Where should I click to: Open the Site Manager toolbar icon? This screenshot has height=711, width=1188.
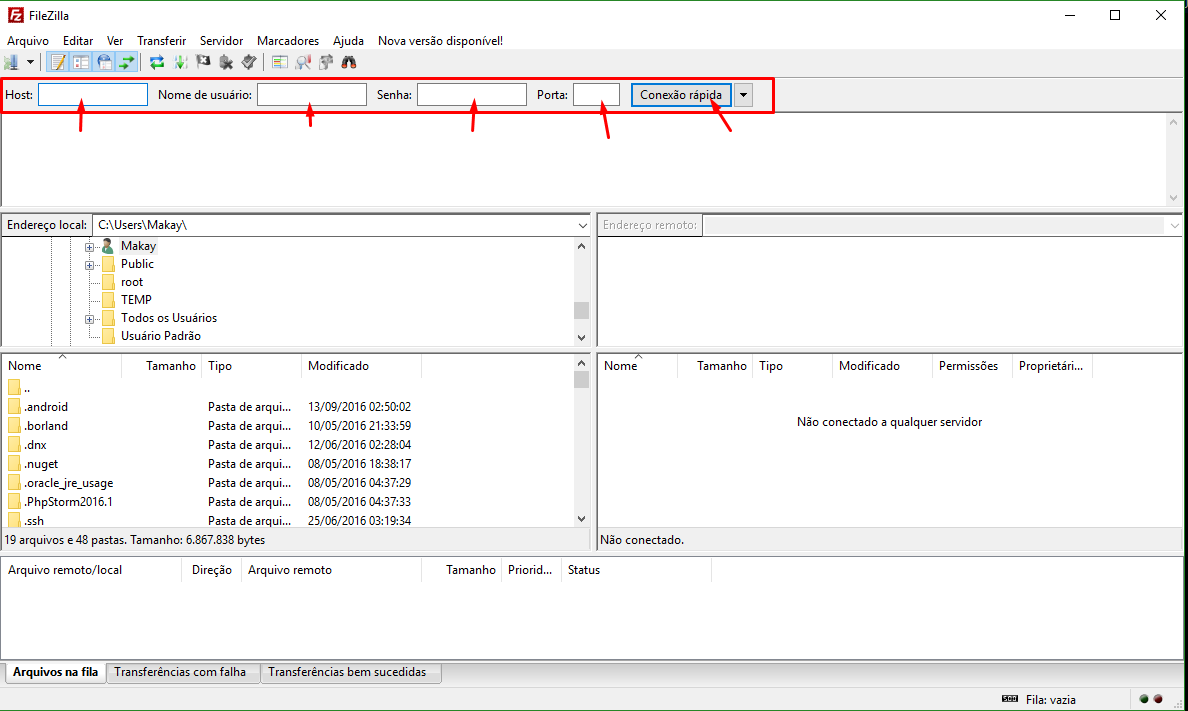pos(12,62)
